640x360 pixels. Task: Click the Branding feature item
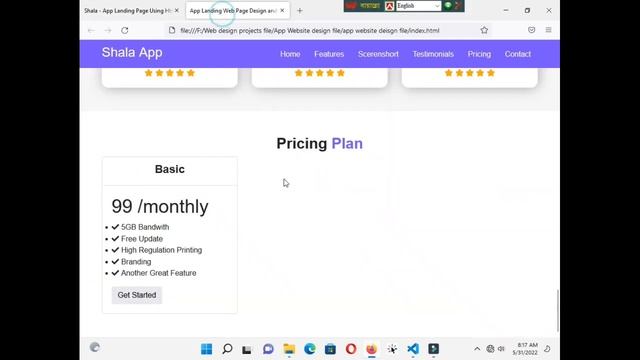(x=136, y=262)
